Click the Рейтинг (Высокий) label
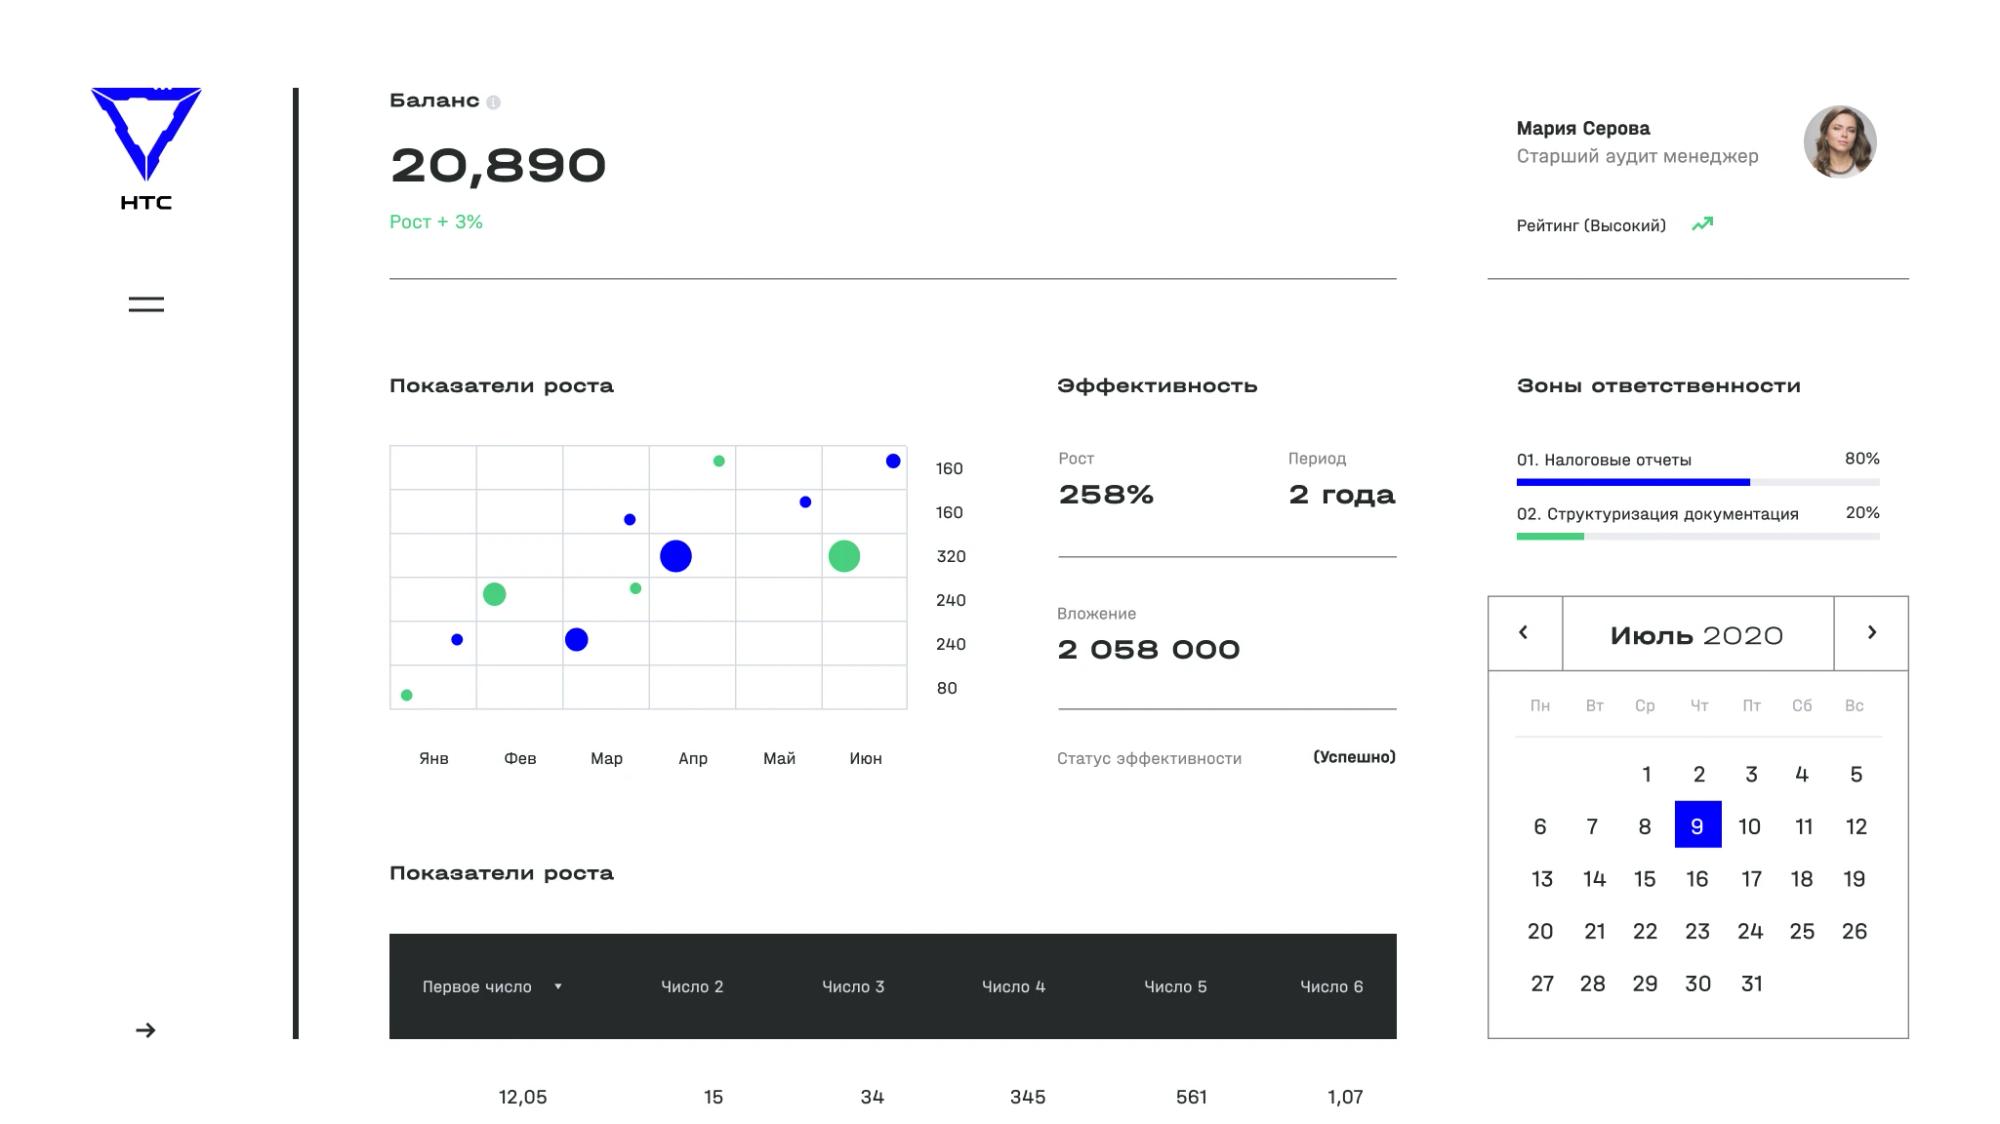Image resolution: width=2000 pixels, height=1124 pixels. pos(1591,226)
